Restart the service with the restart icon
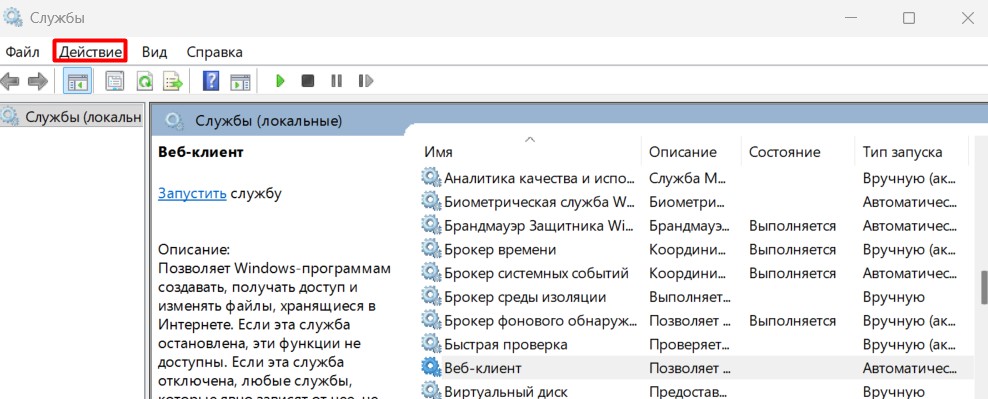Screen dimensions: 988x399 (365, 81)
